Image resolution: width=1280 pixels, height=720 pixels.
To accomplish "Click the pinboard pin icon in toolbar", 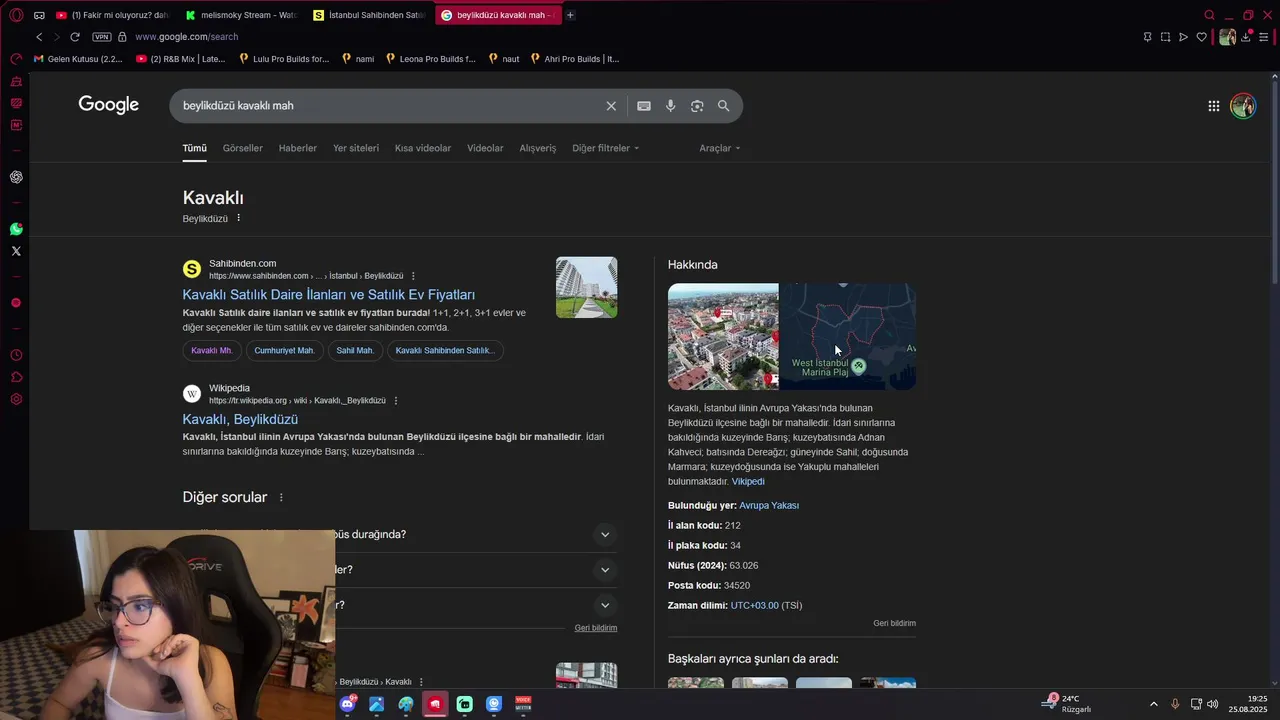I will tap(1147, 37).
